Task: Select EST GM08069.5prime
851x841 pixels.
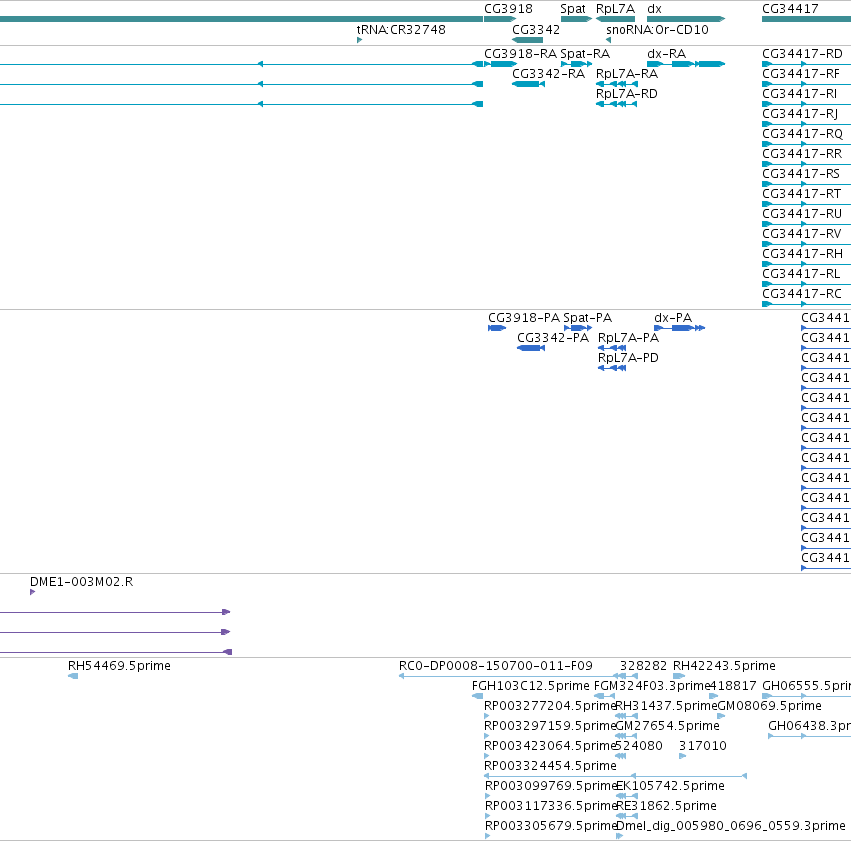Action: pyautogui.click(x=770, y=706)
